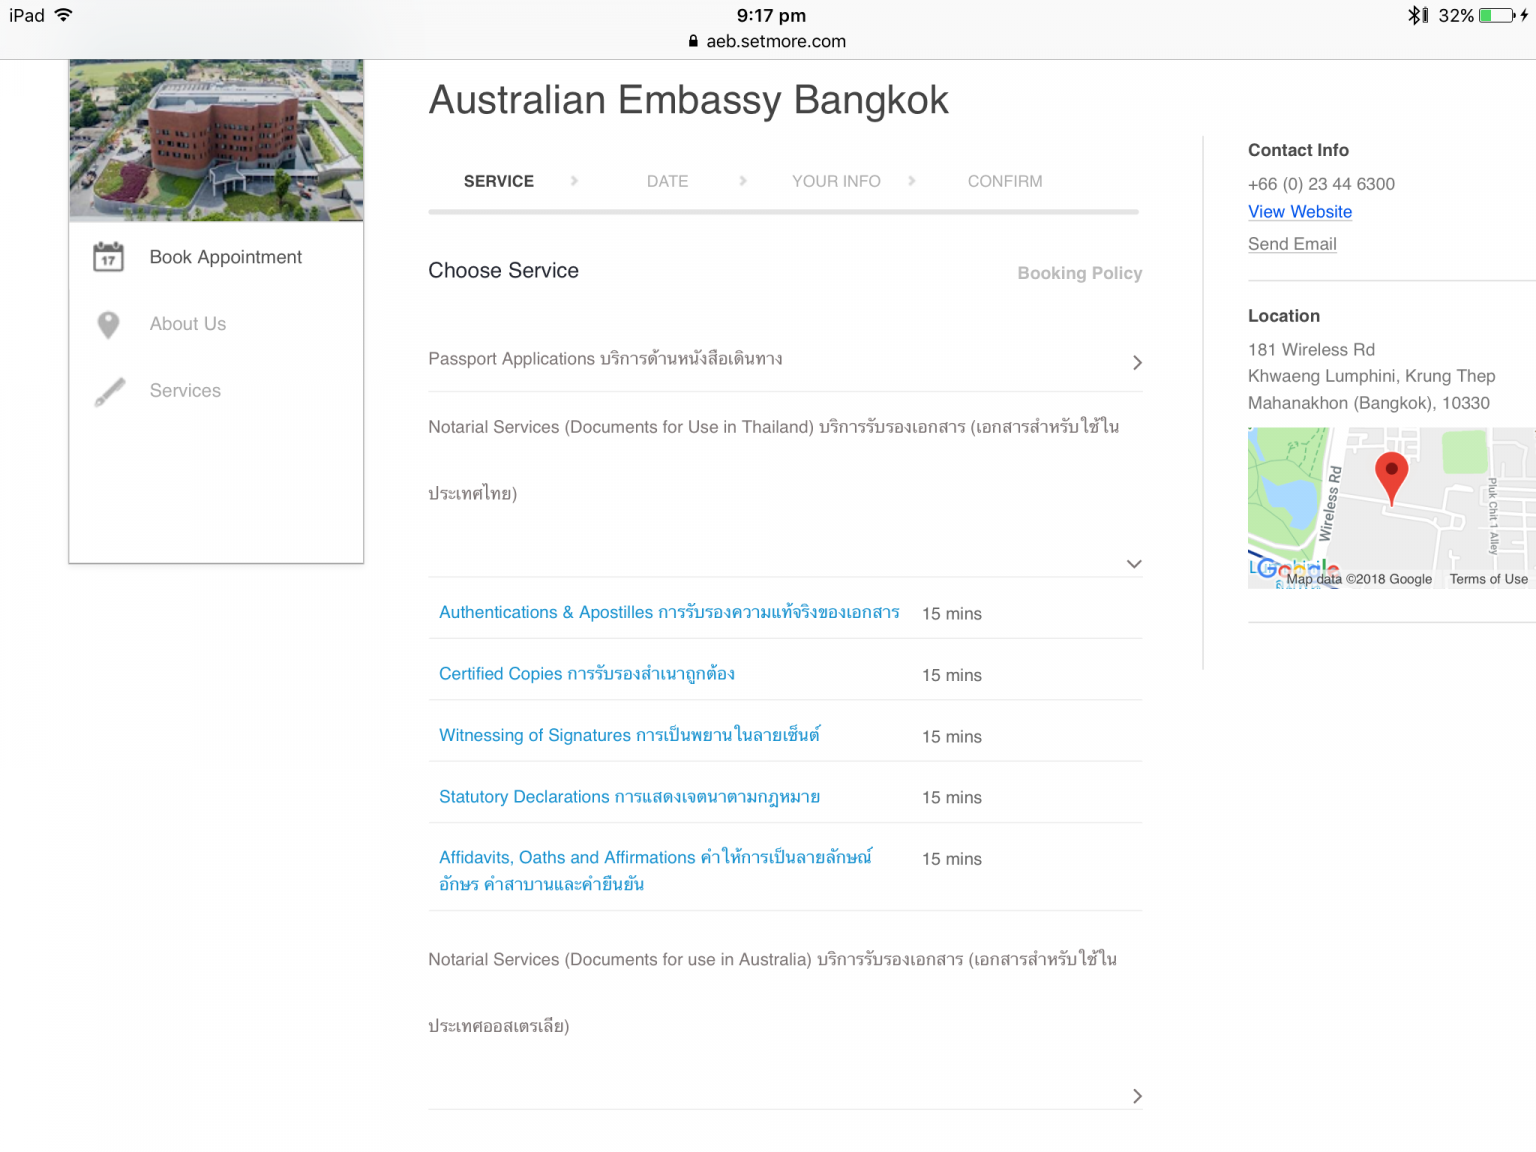Select Authentications & Apostilles service

coord(669,612)
